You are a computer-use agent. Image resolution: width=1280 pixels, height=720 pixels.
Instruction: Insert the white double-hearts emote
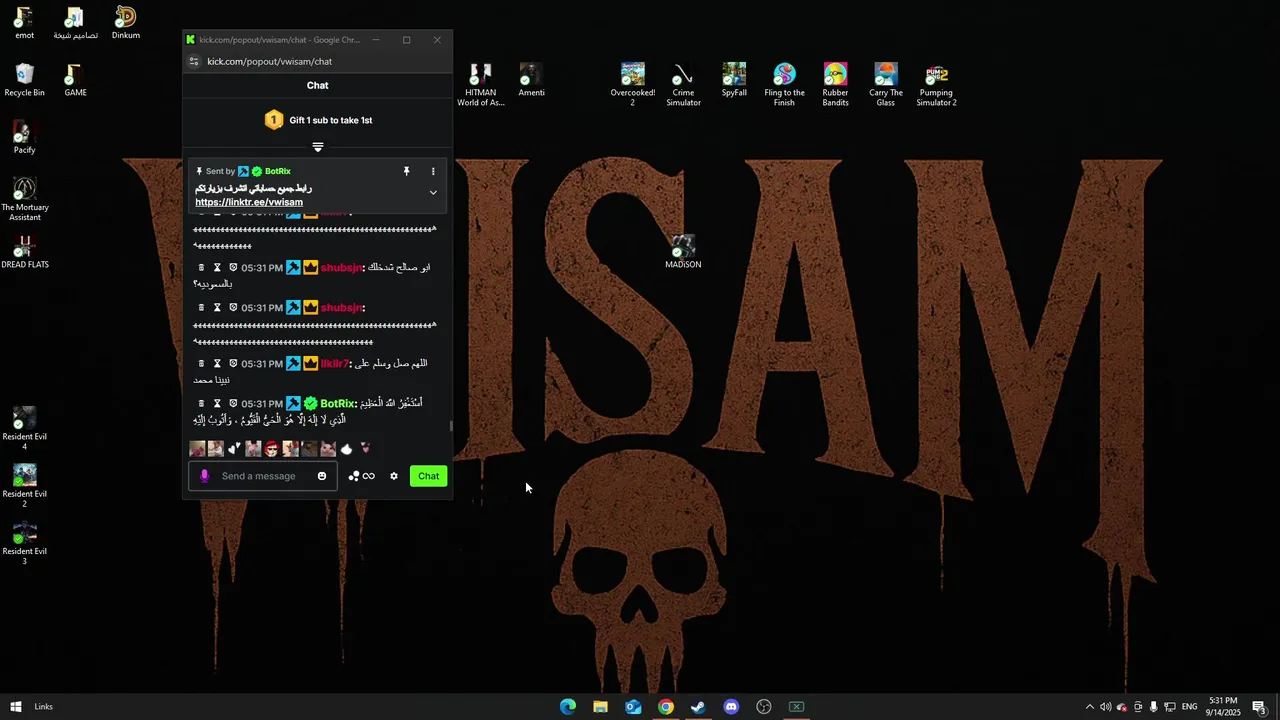pyautogui.click(x=234, y=449)
